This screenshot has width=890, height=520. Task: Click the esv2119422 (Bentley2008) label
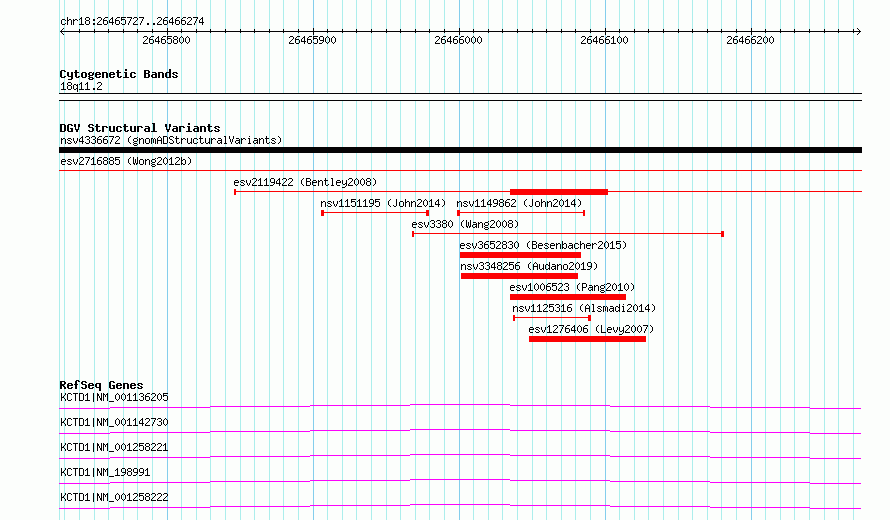305,182
